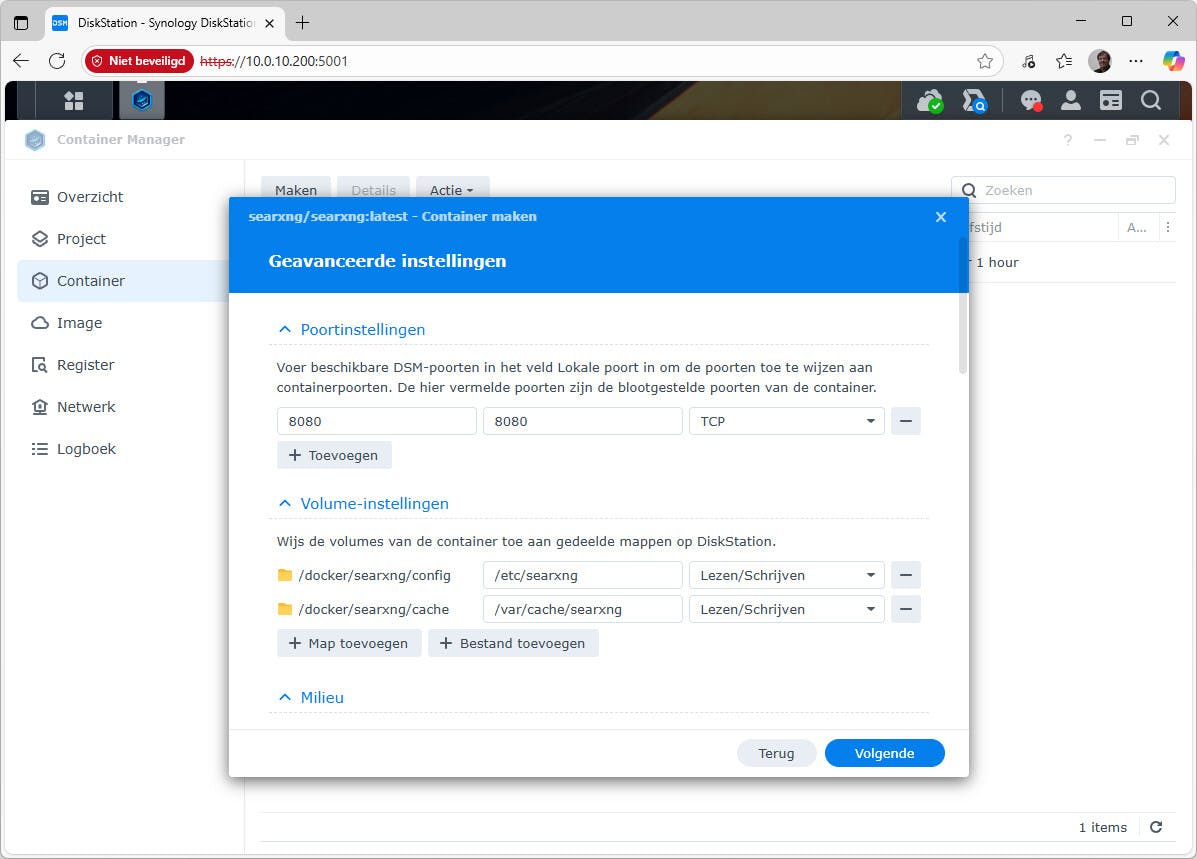The image size is (1197, 859).
Task: Open the cloud sync status icon
Action: (x=929, y=101)
